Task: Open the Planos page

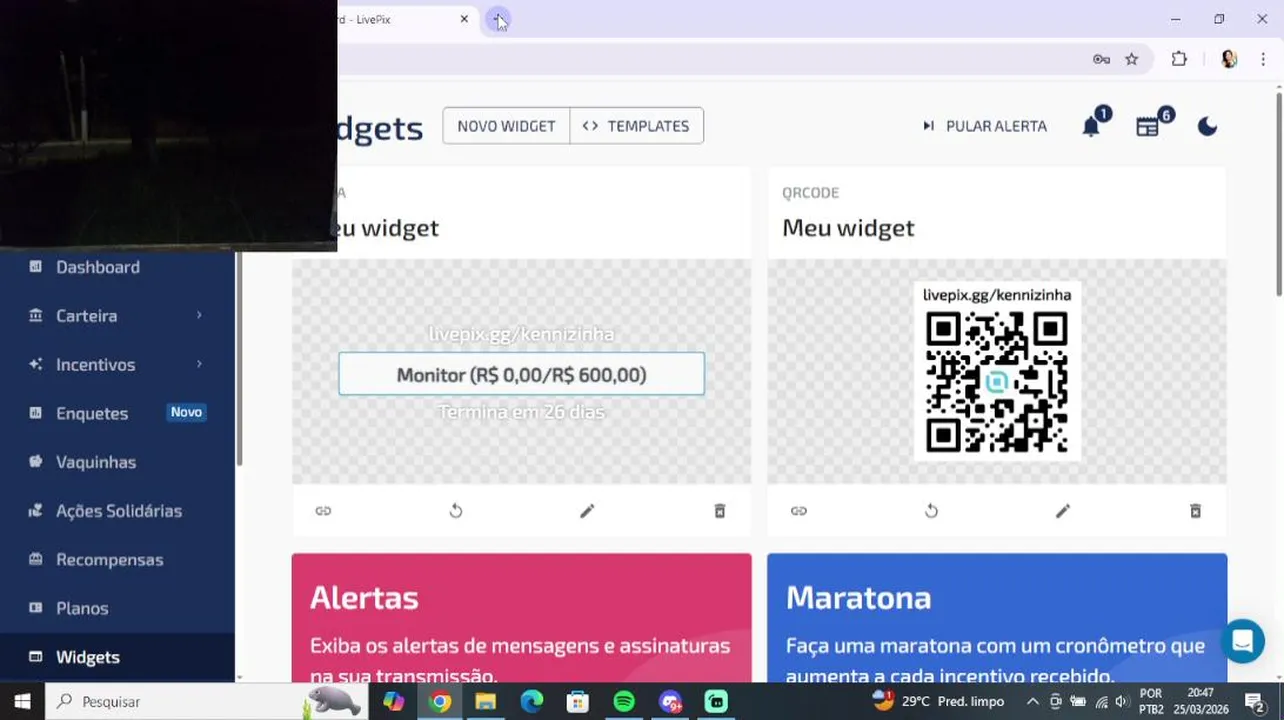Action: pos(82,608)
